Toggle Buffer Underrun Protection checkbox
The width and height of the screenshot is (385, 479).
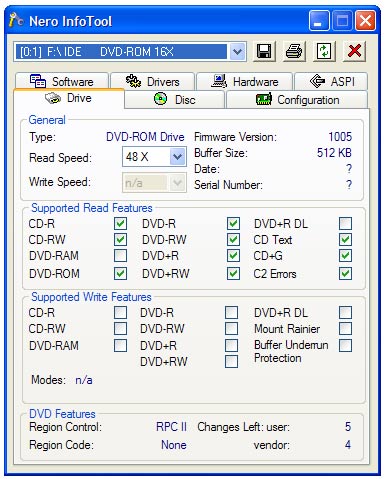(x=345, y=346)
